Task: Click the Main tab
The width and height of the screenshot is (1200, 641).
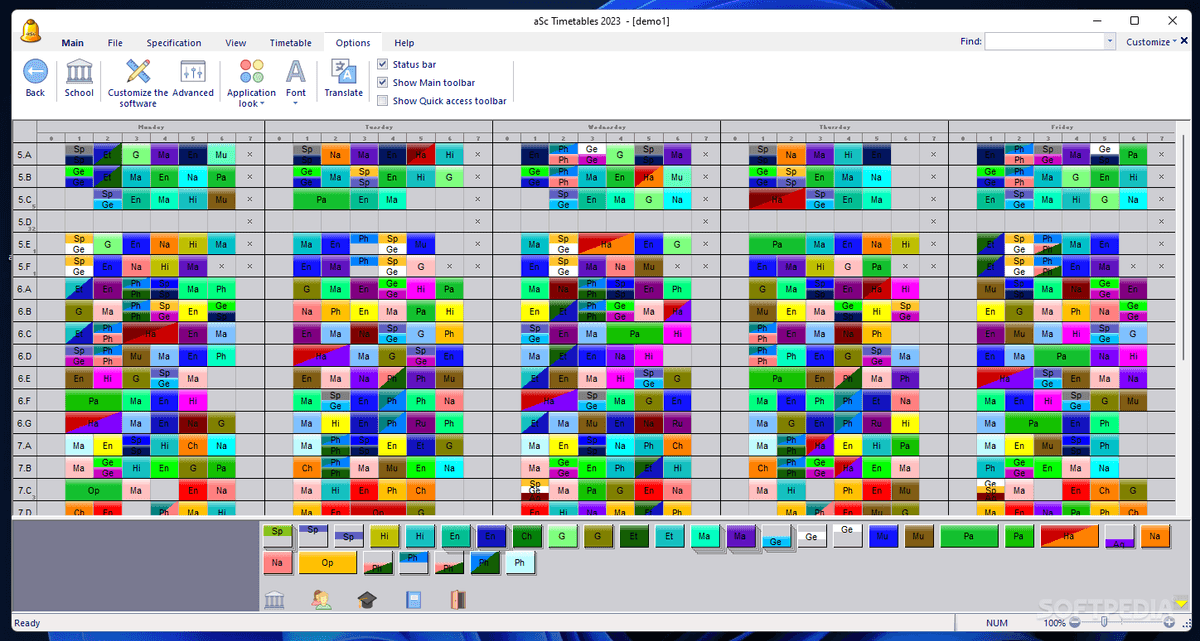Action: click(x=72, y=42)
